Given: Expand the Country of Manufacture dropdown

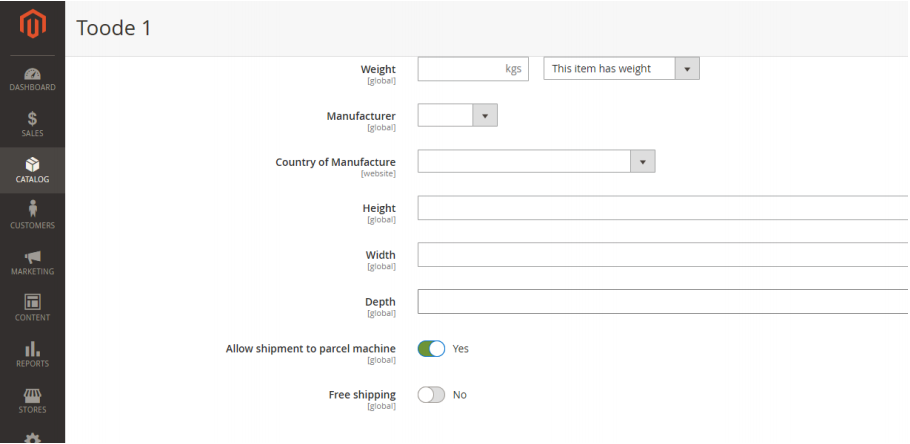Looking at the screenshot, I should (x=536, y=161).
